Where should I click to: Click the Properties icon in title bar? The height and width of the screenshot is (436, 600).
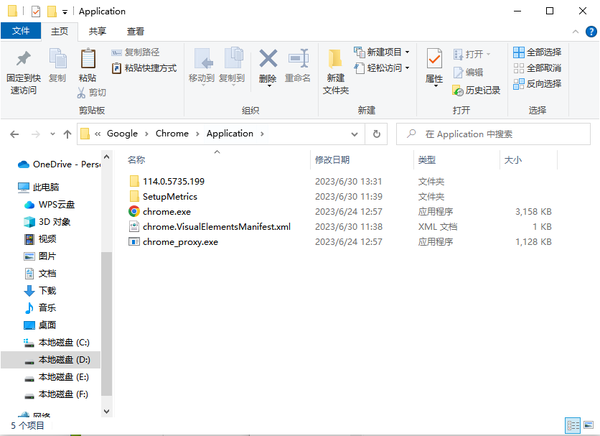point(36,11)
